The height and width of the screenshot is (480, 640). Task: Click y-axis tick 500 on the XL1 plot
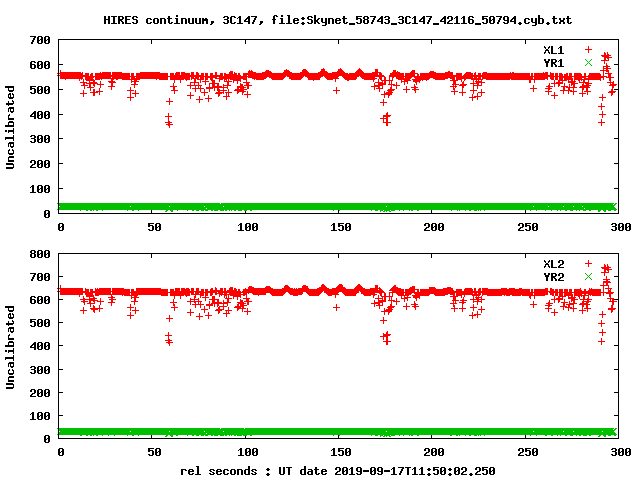[x=40, y=90]
